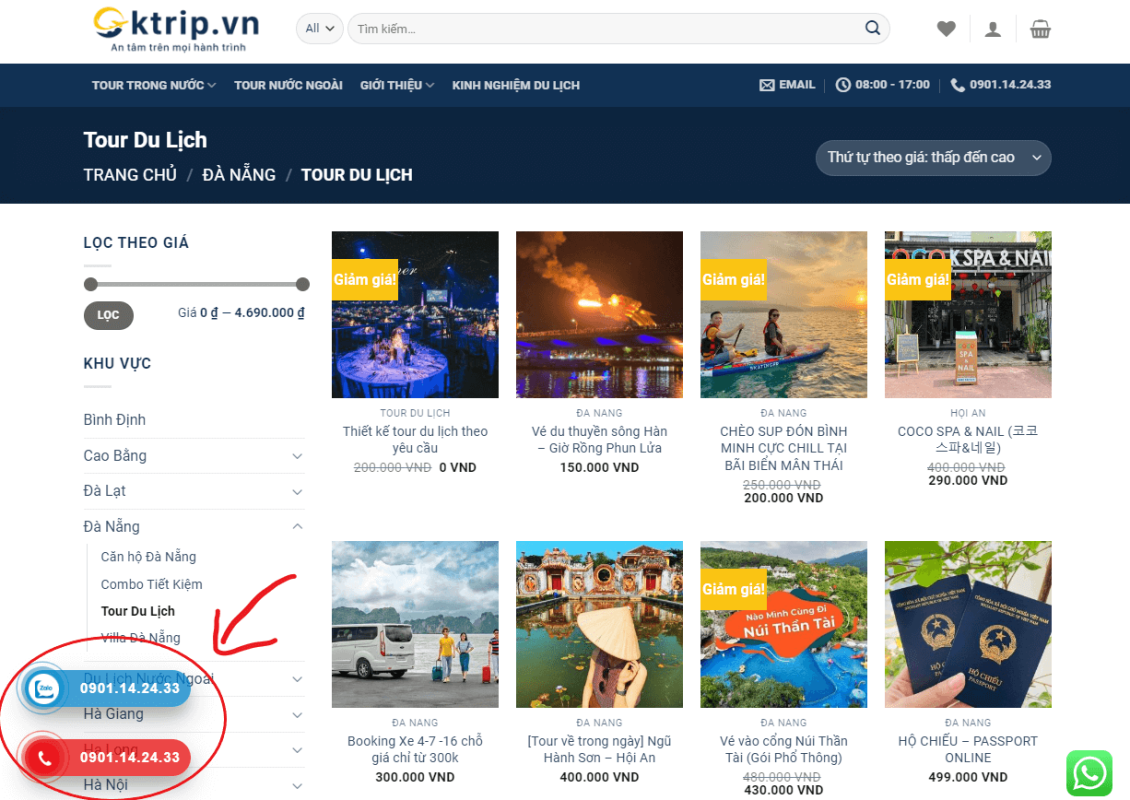Click the blue Zalo contact button
Screen dimensions: 1130x800
pos(106,688)
